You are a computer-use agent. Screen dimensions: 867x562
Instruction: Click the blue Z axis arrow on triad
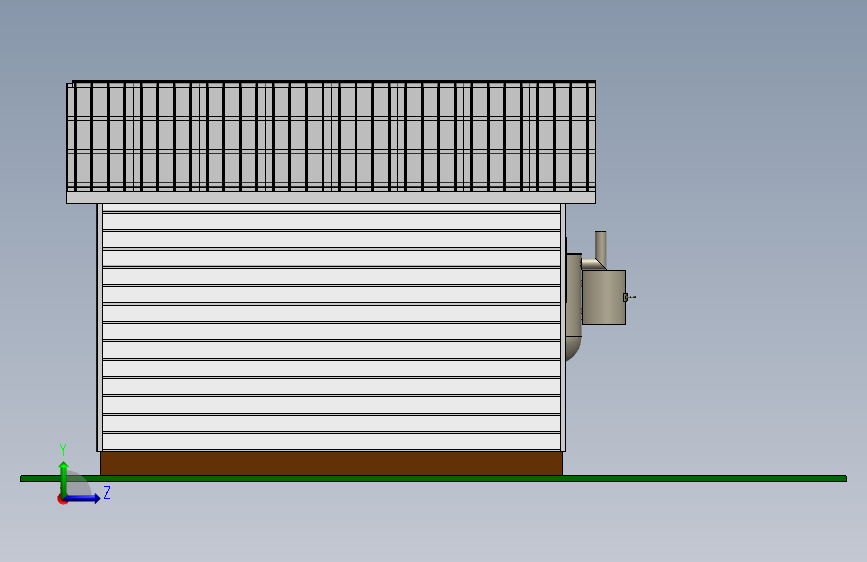82,498
